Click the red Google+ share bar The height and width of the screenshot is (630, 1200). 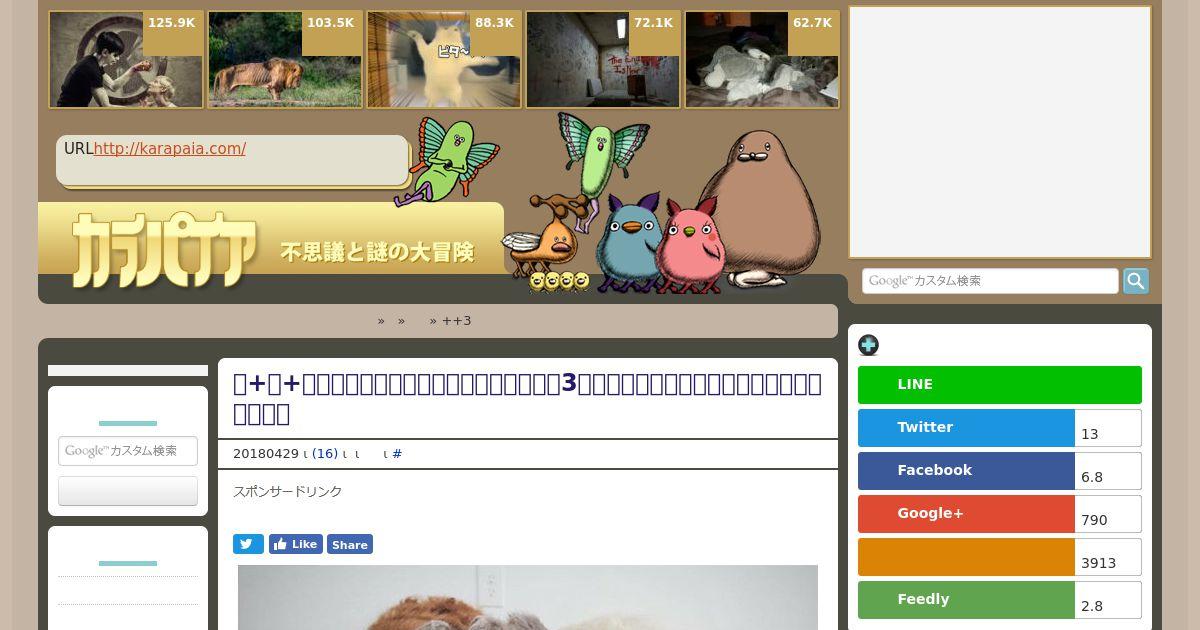[x=966, y=514]
